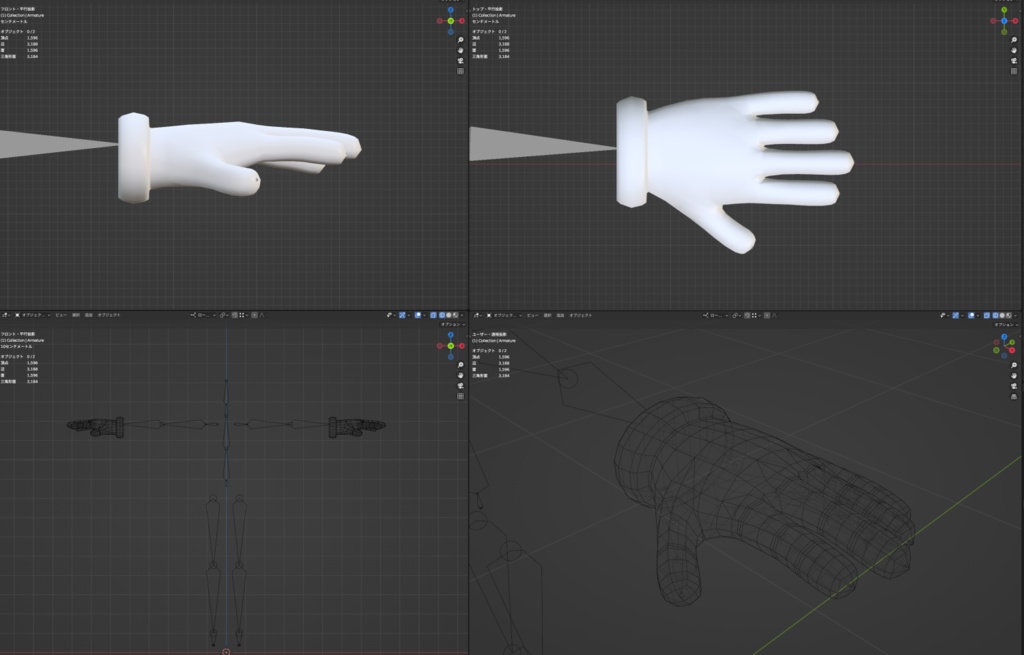Click the pan hand icon in the bottom-right perspective viewport

[x=1014, y=375]
